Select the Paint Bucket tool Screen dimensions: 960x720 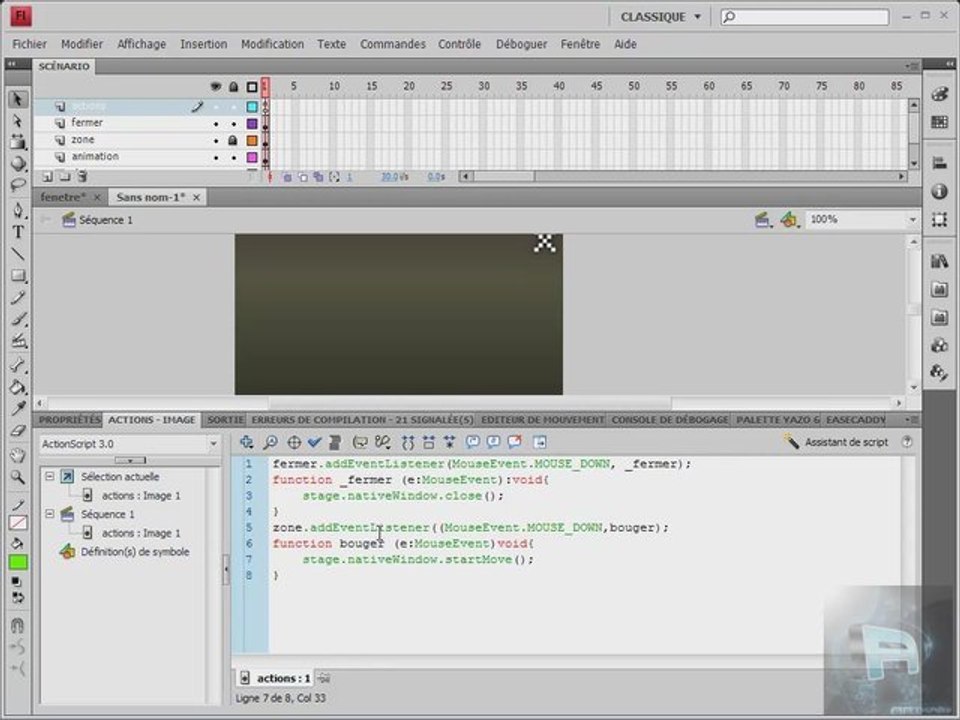pos(18,387)
